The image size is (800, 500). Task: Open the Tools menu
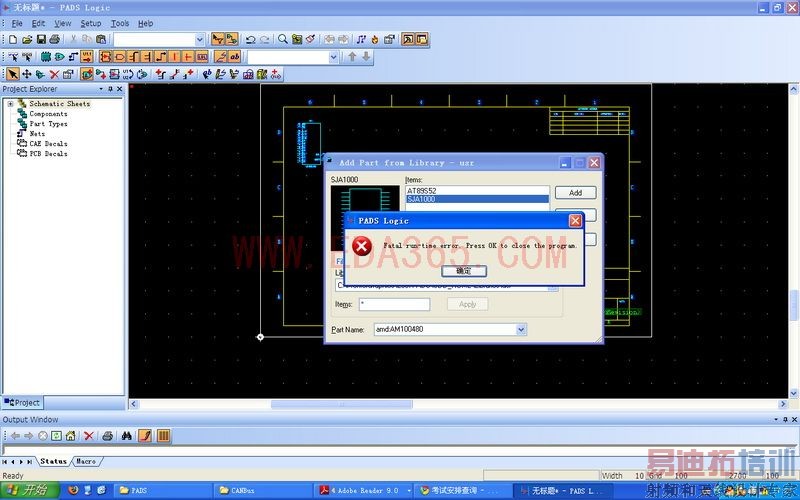click(120, 23)
